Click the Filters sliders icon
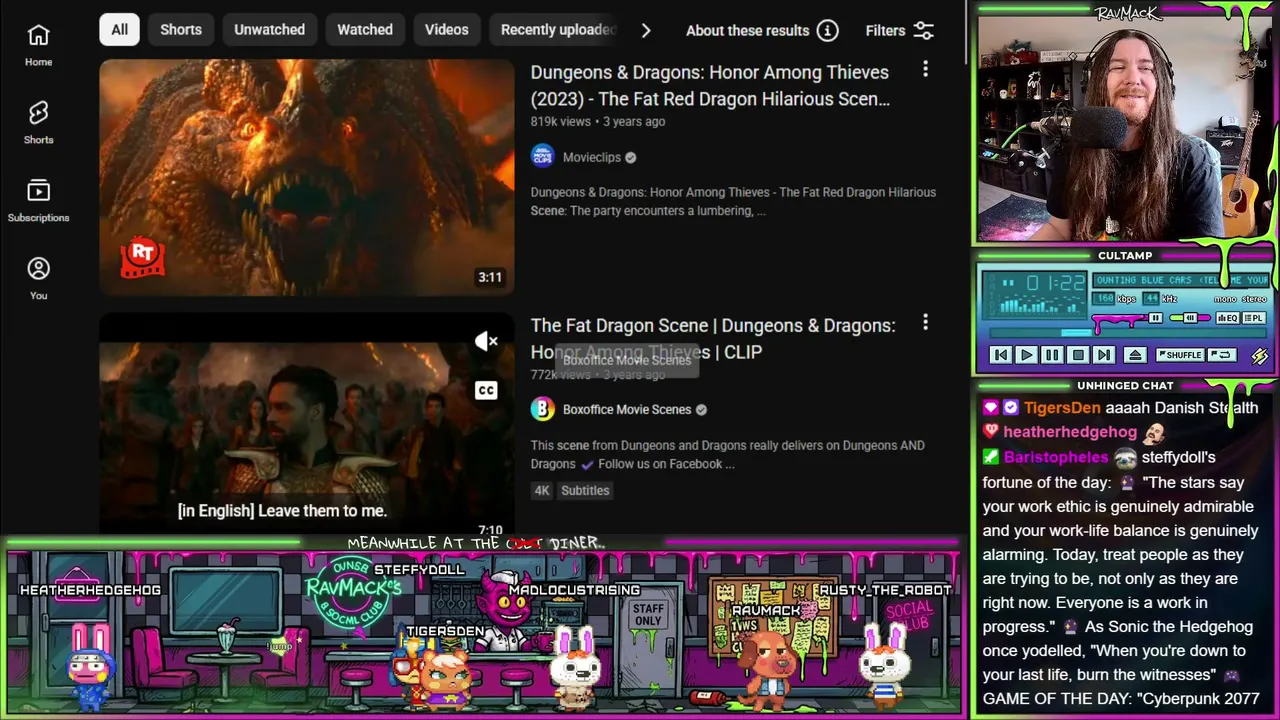 point(923,30)
